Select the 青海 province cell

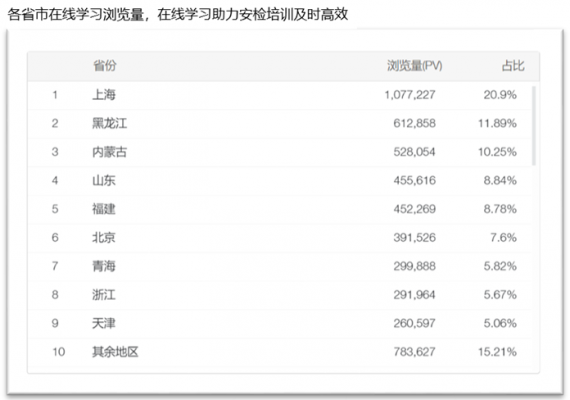(x=104, y=266)
